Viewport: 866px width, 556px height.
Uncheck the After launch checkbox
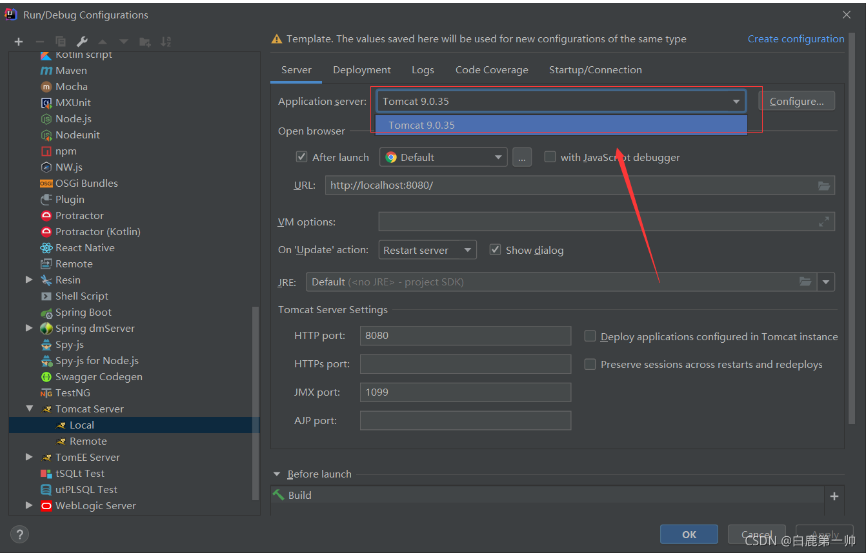point(301,157)
